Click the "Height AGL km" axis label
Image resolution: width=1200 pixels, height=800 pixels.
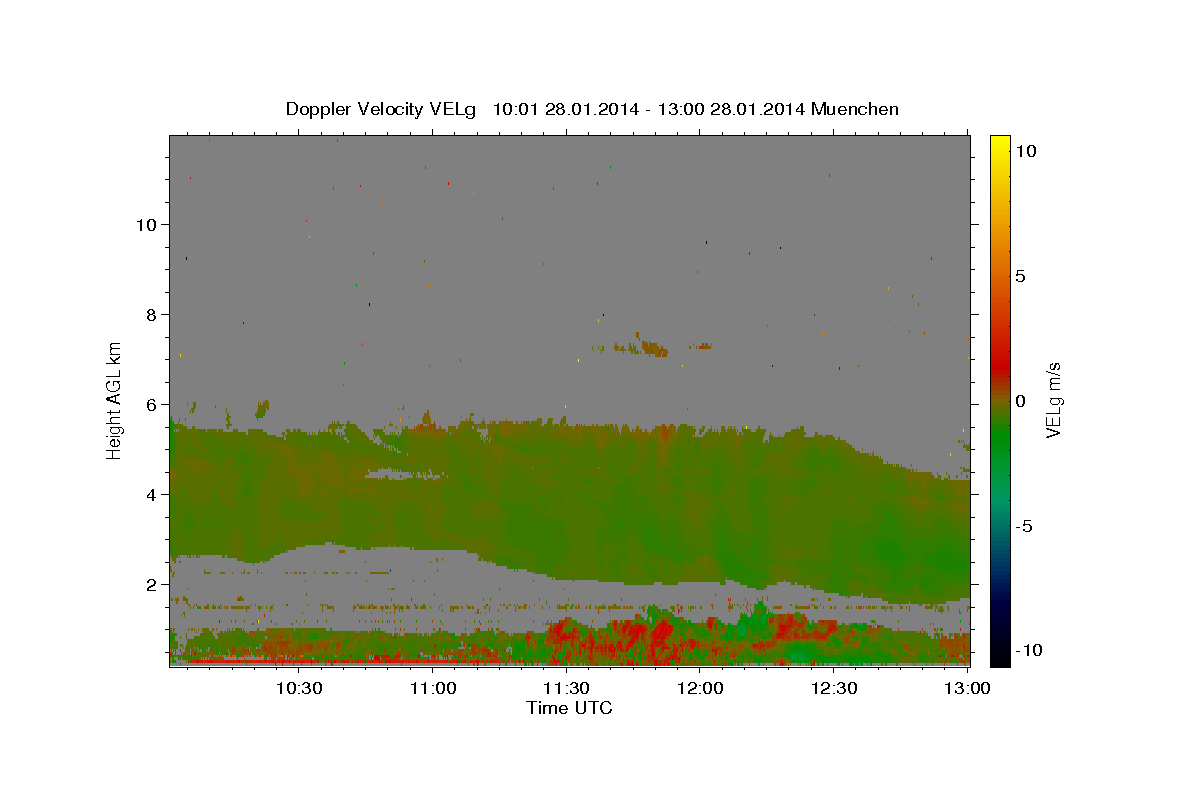(115, 399)
